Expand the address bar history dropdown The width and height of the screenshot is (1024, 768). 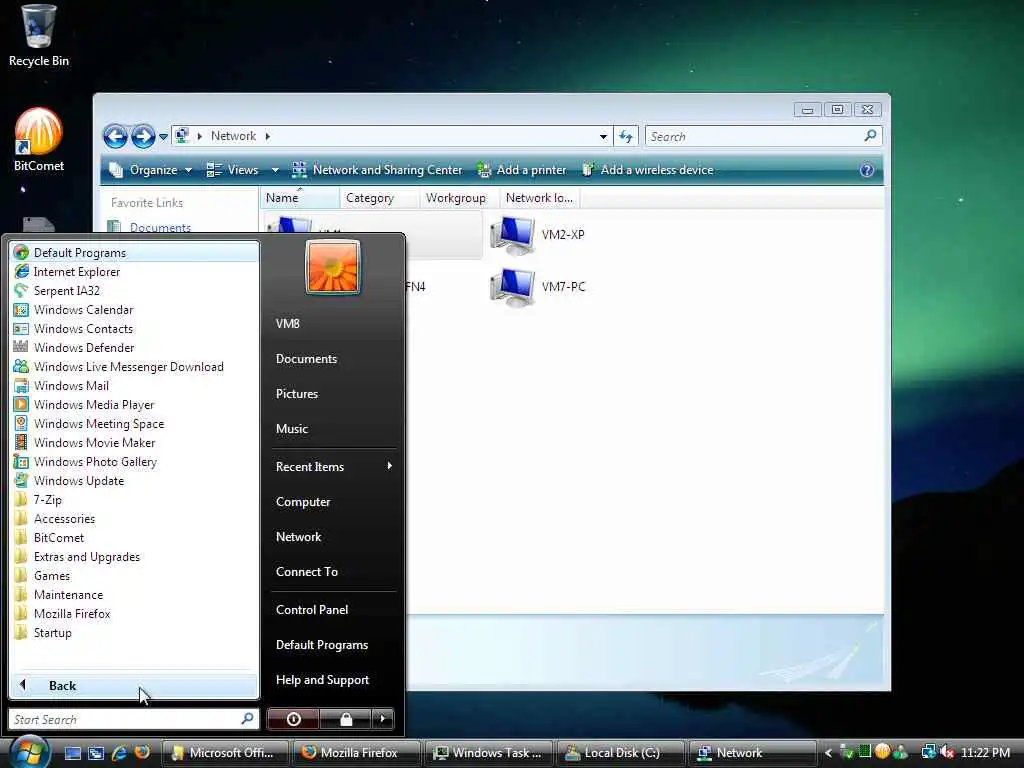[x=603, y=136]
